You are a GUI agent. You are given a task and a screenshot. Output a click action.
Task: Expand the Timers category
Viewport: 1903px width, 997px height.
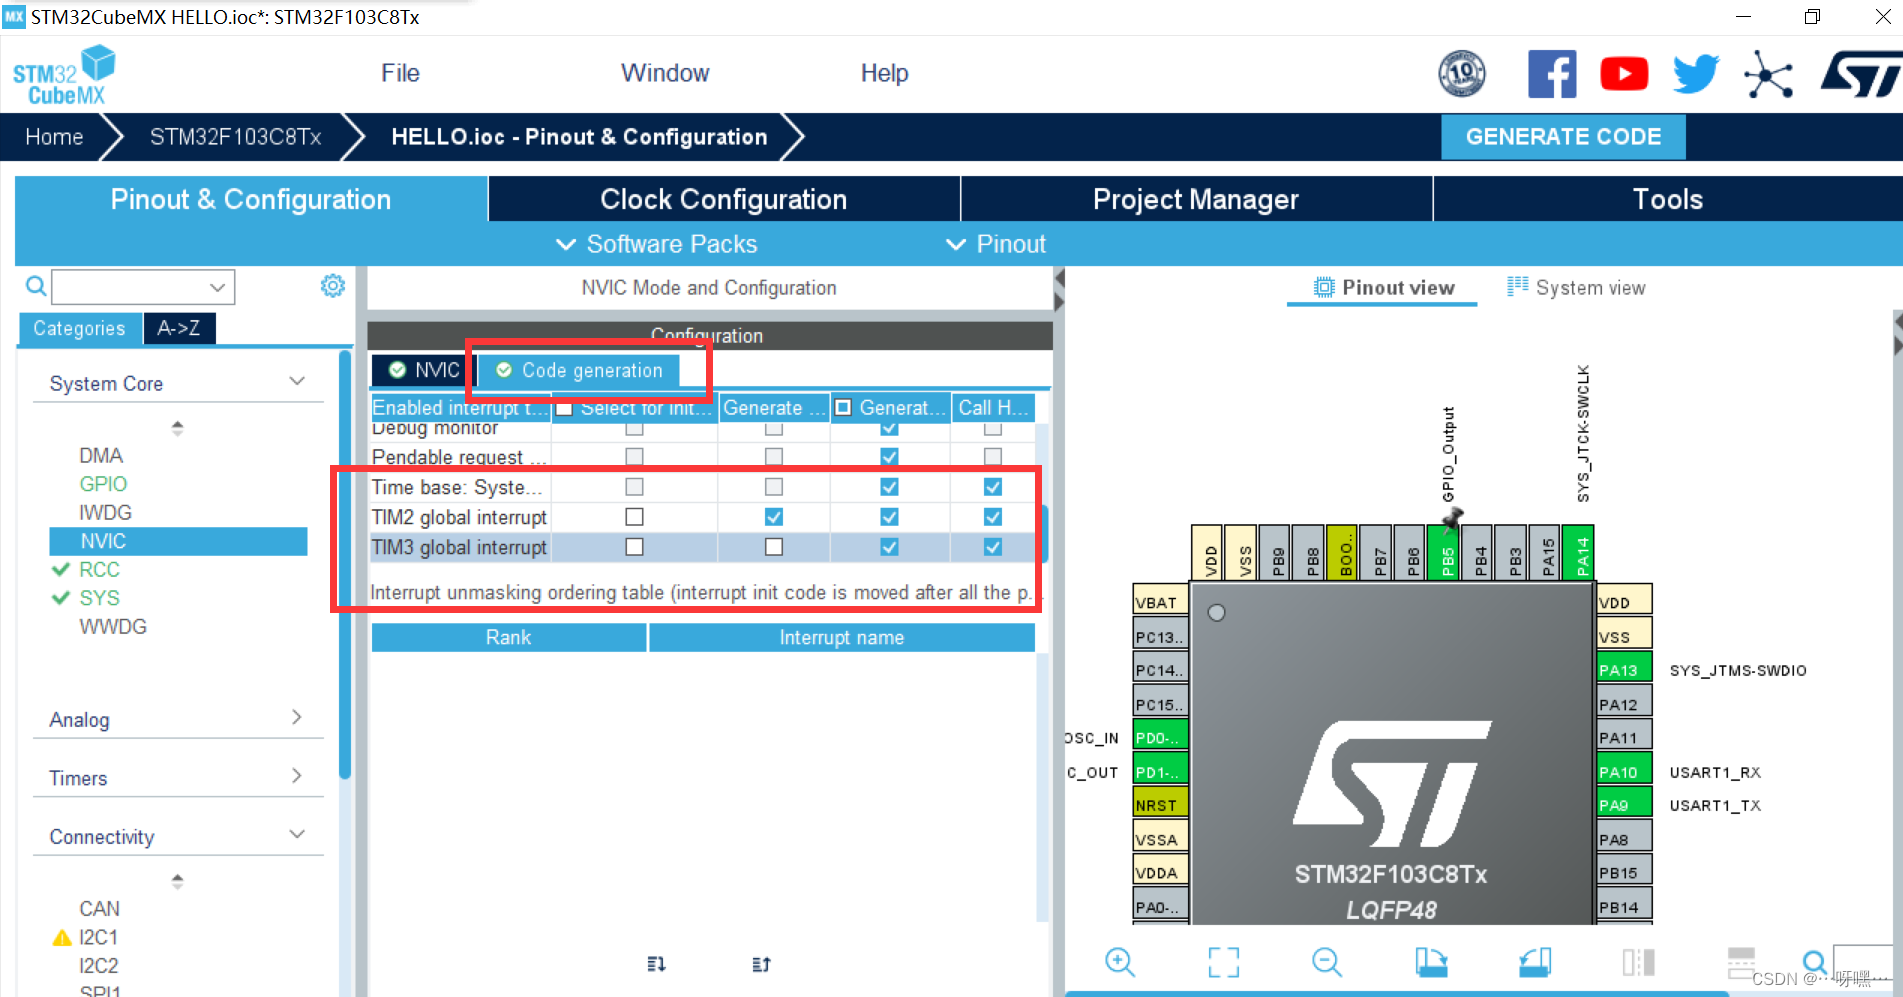296,776
